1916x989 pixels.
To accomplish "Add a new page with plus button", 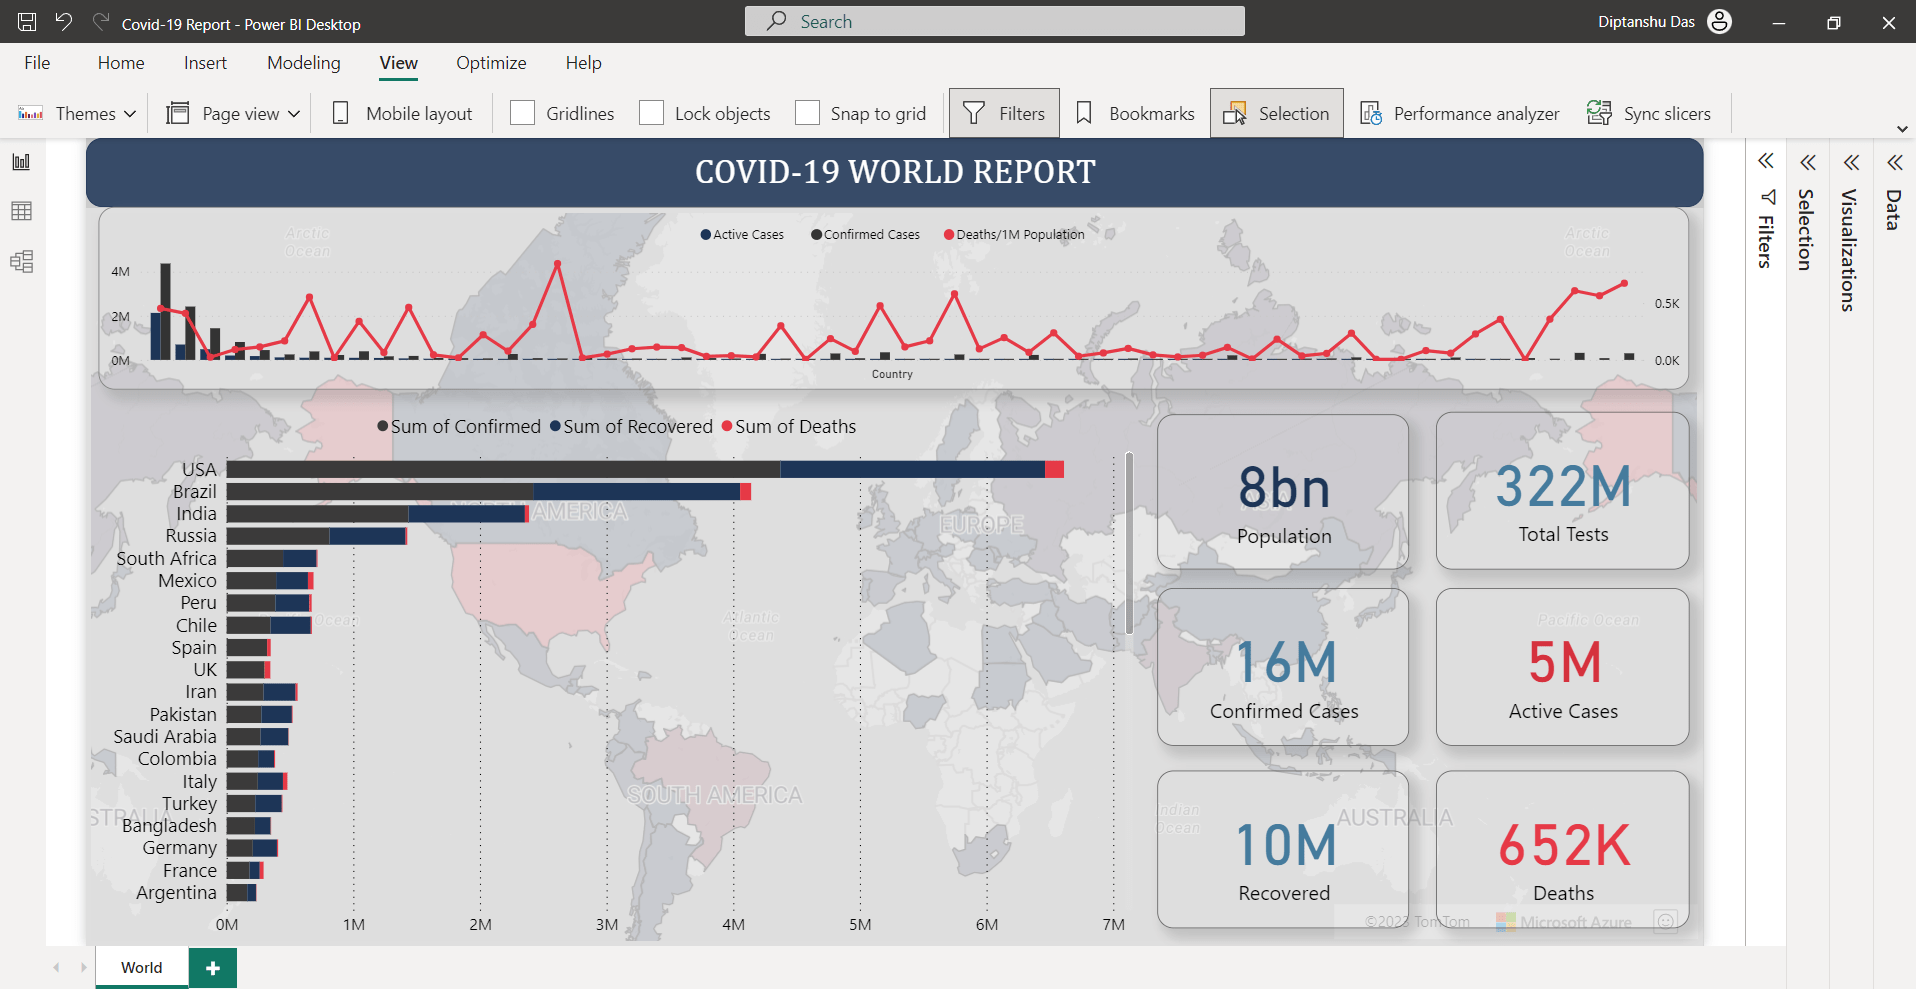I will [213, 968].
